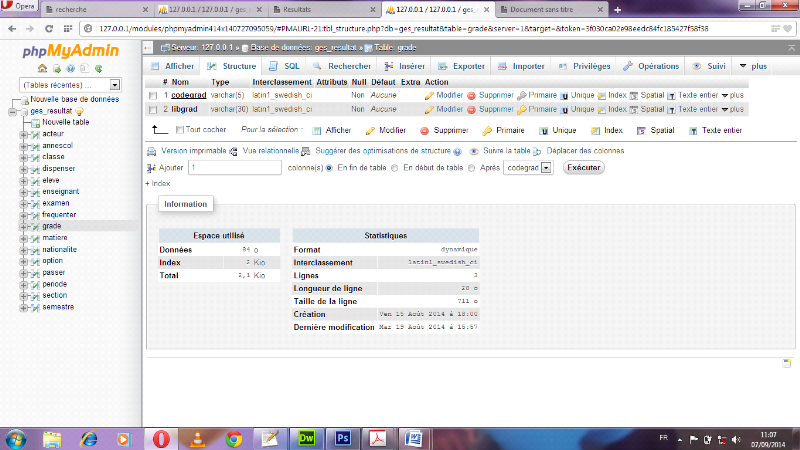Click red Supprimer icon in codegrad row
The width and height of the screenshot is (800, 450).
click(471, 95)
